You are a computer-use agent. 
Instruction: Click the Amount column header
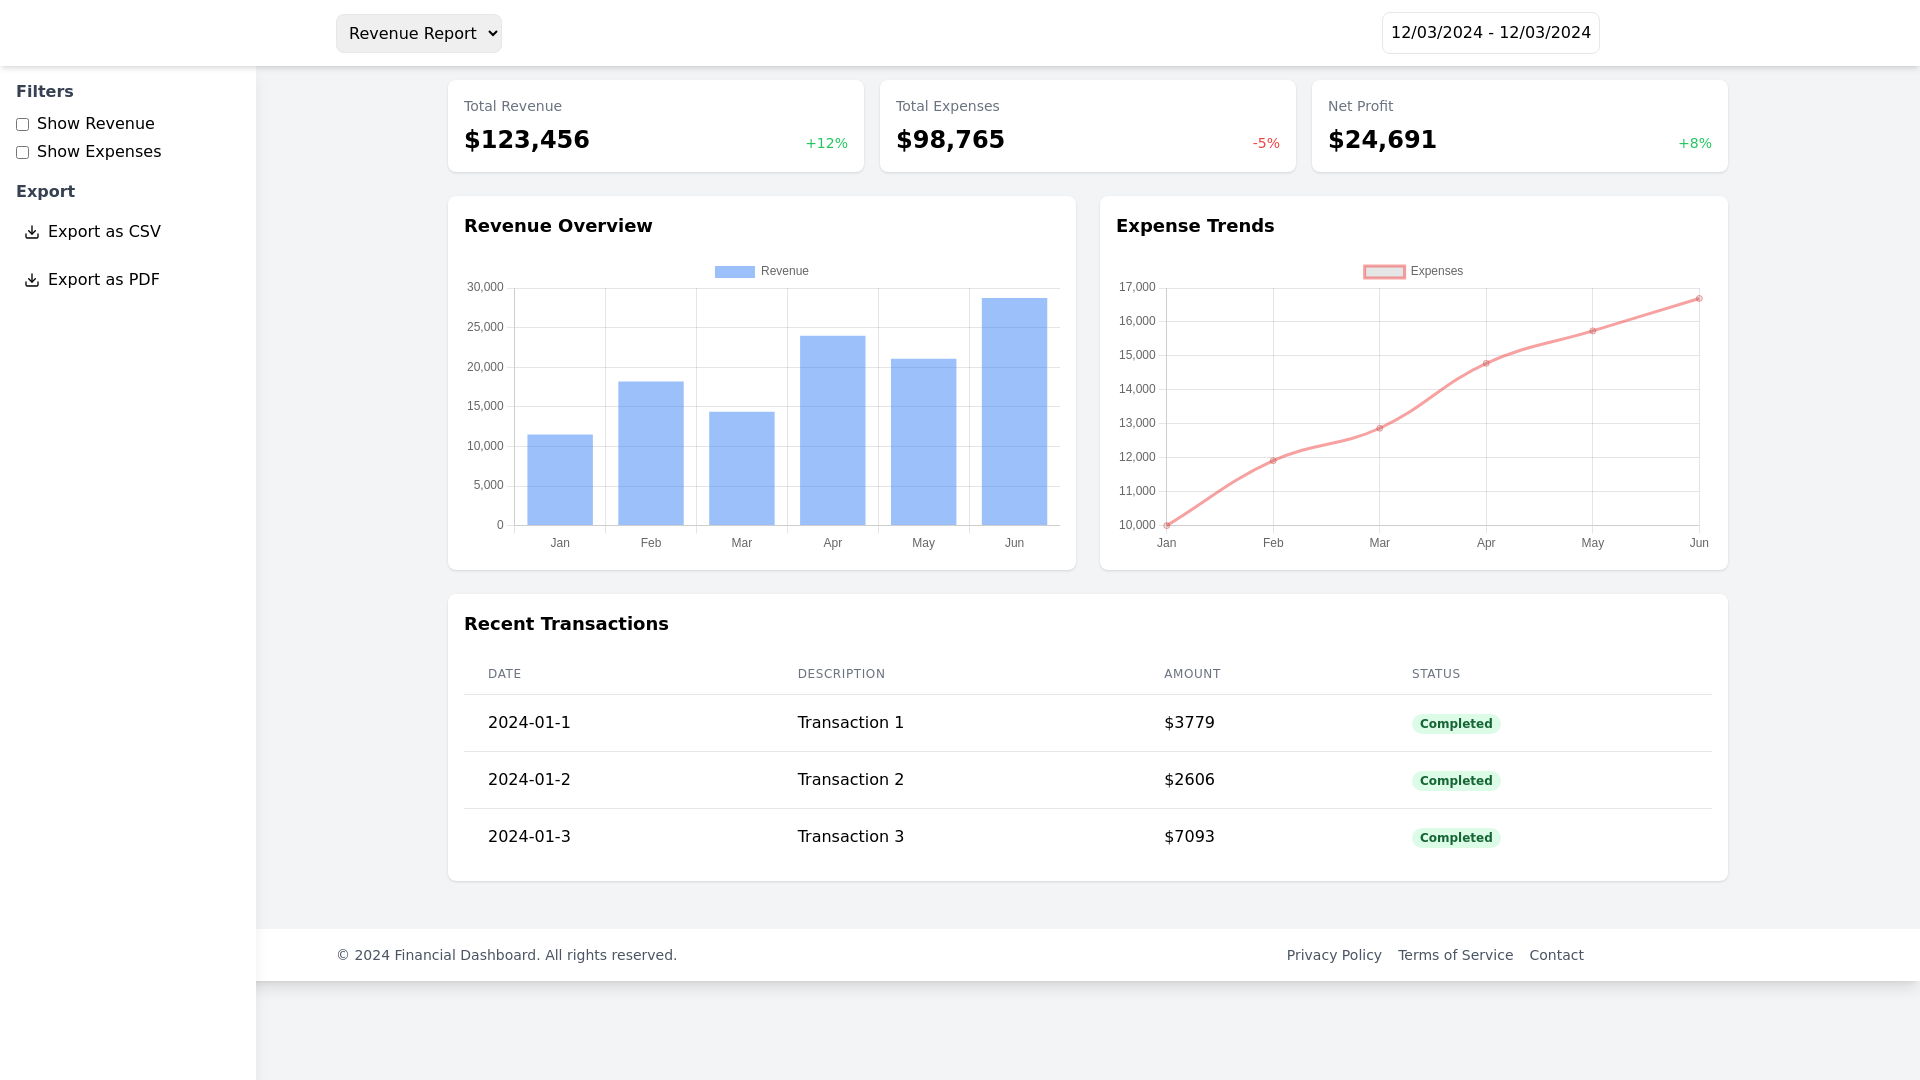coord(1192,674)
